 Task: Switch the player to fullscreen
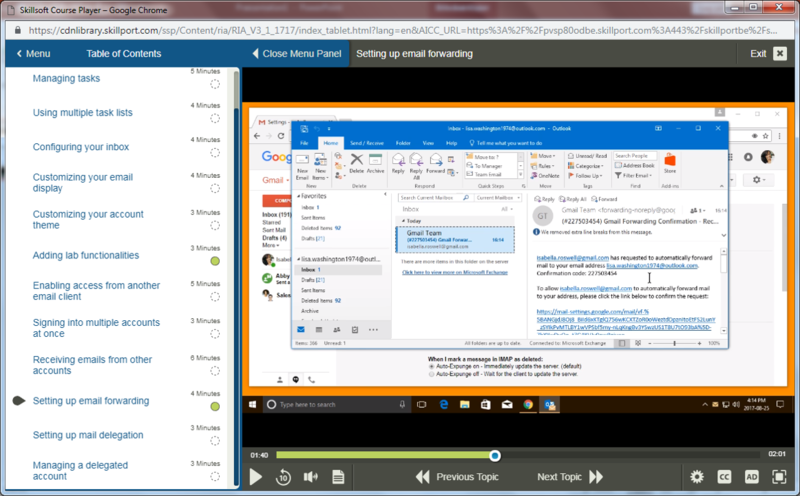click(x=779, y=477)
